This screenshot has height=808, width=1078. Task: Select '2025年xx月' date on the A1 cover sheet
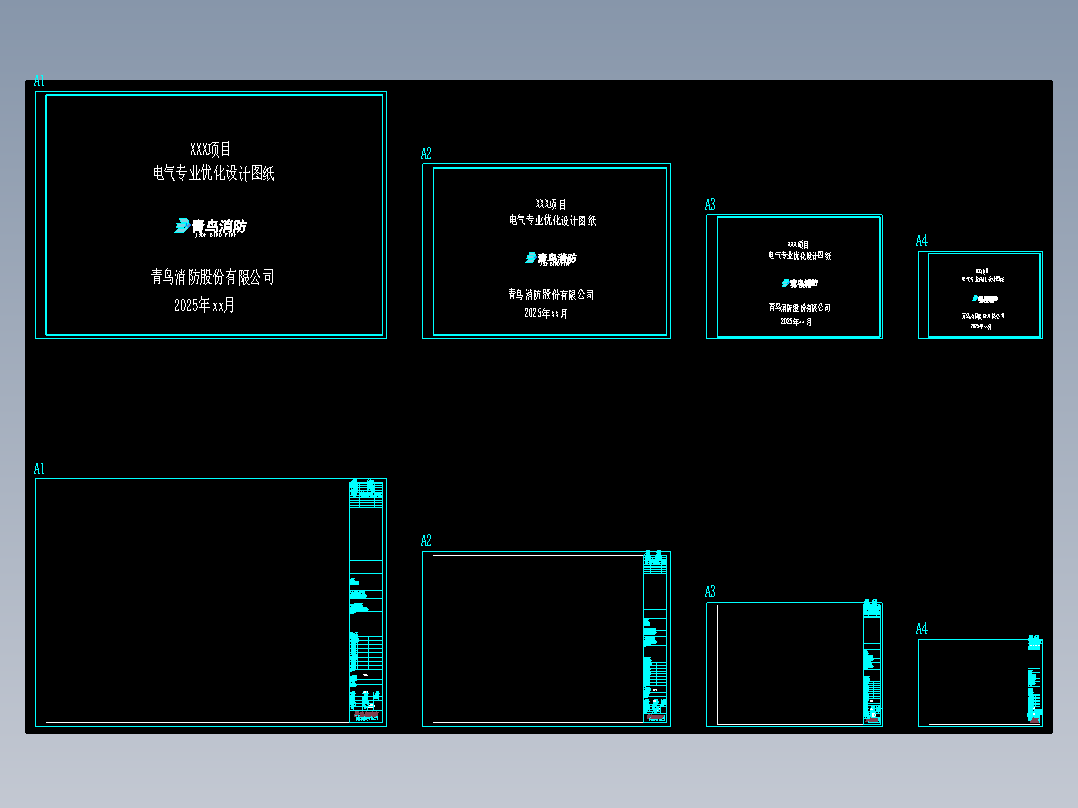(204, 305)
